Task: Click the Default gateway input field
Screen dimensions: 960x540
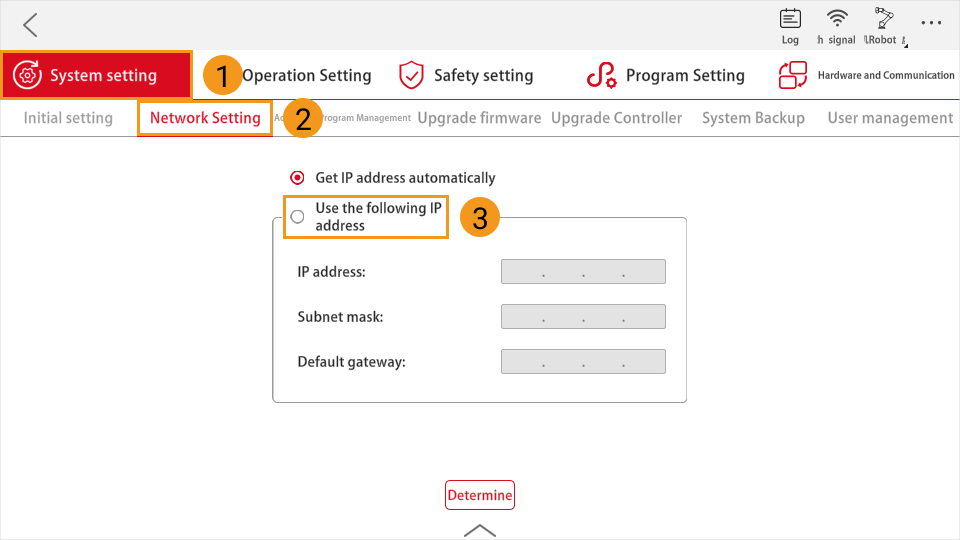Action: (583, 362)
